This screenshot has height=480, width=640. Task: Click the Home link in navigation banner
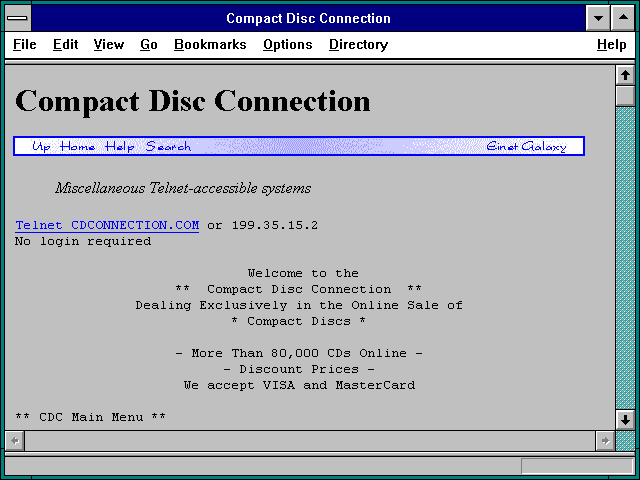pos(77,146)
